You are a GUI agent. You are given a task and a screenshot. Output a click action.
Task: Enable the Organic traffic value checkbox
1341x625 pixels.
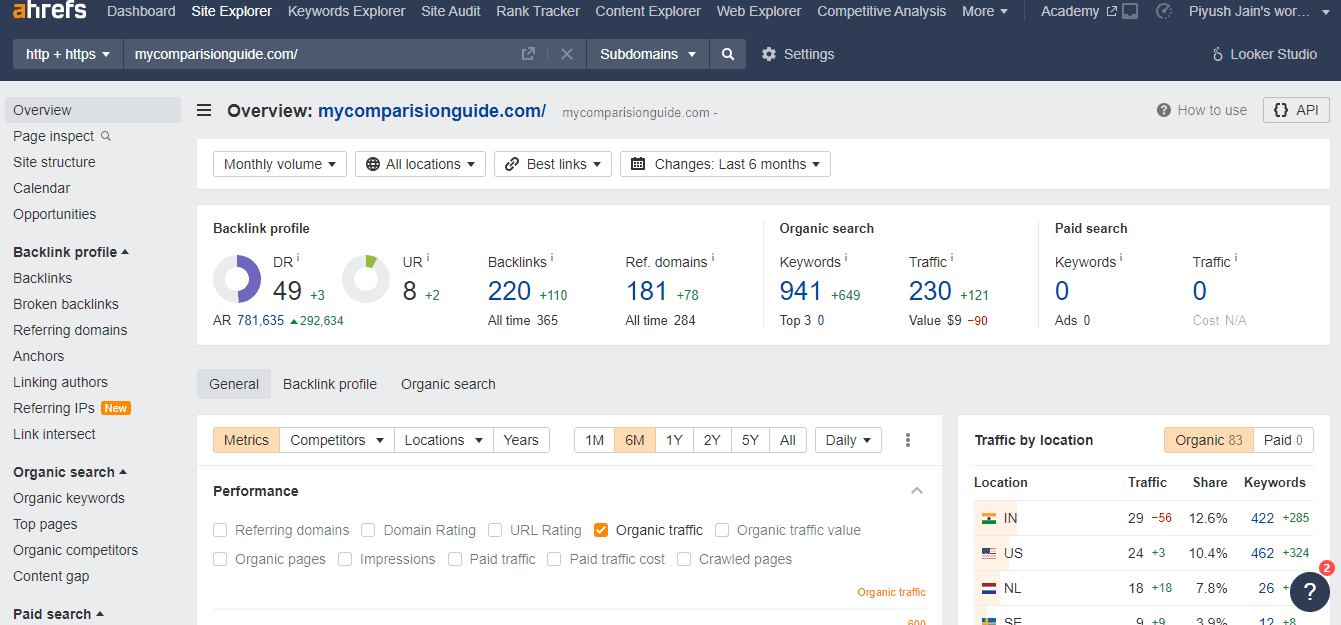pos(722,530)
